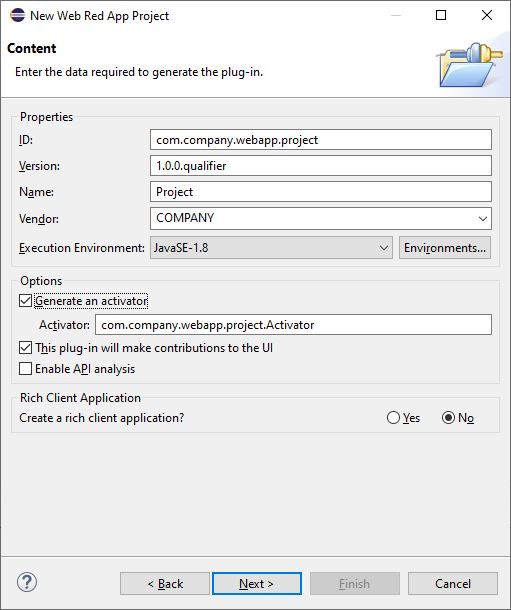Select the No radio button
The height and width of the screenshot is (610, 511).
coord(448,418)
